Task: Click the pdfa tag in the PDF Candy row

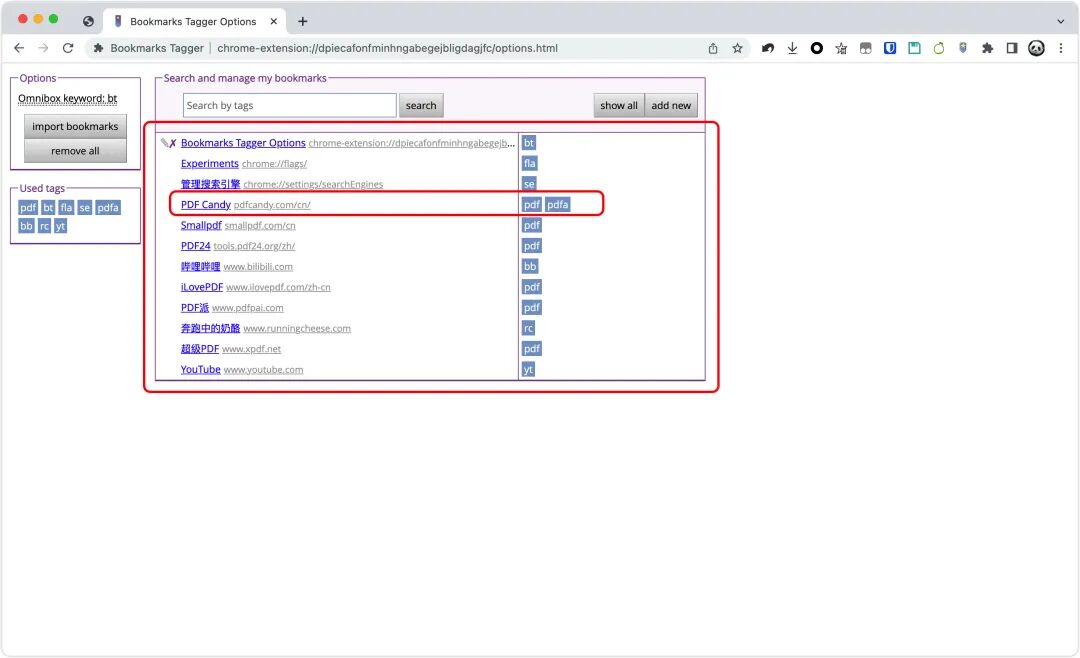Action: (x=558, y=205)
